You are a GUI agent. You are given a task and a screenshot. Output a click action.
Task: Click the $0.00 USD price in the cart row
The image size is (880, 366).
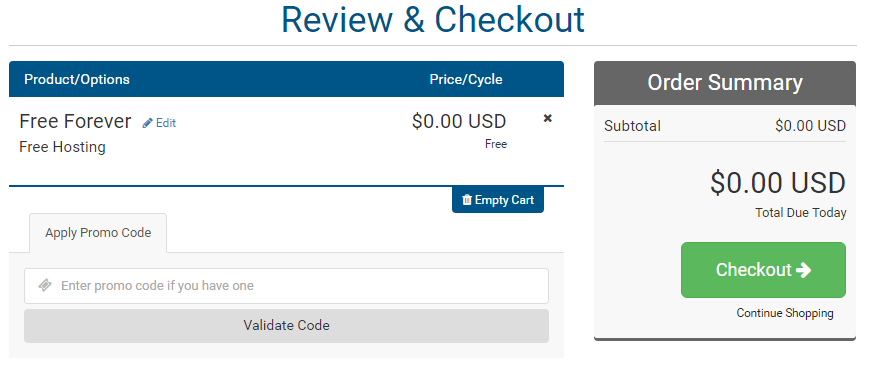click(x=459, y=121)
